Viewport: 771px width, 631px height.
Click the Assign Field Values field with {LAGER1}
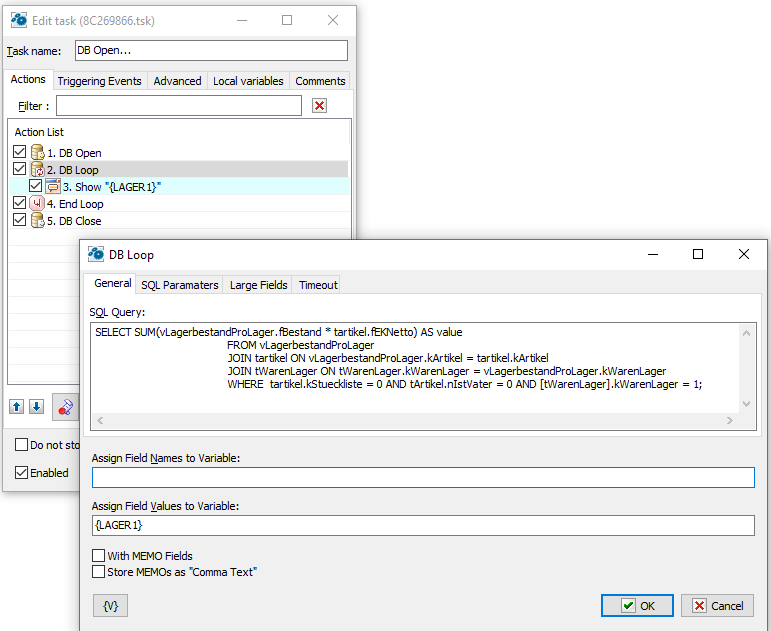(x=423, y=525)
